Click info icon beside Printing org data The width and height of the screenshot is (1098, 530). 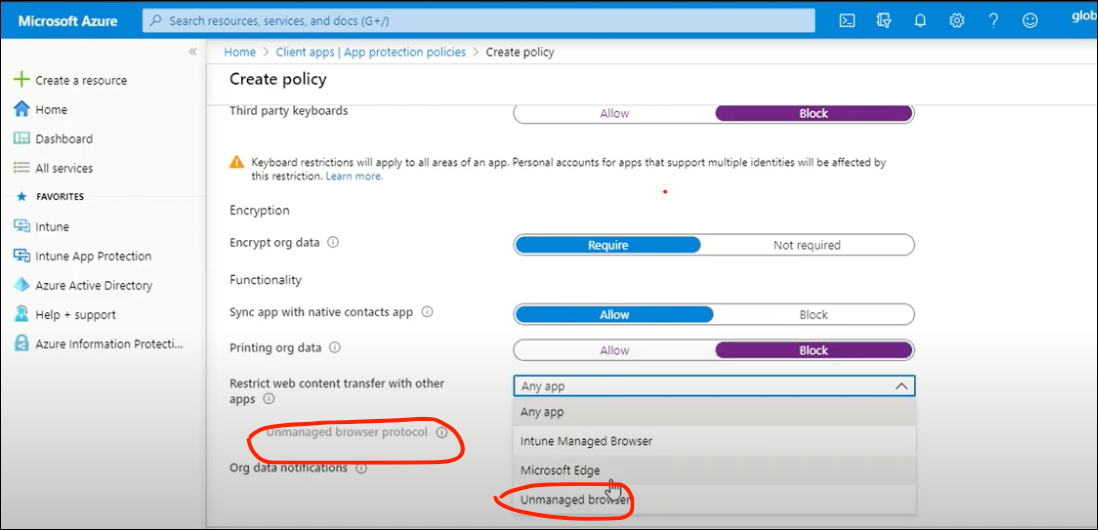335,347
